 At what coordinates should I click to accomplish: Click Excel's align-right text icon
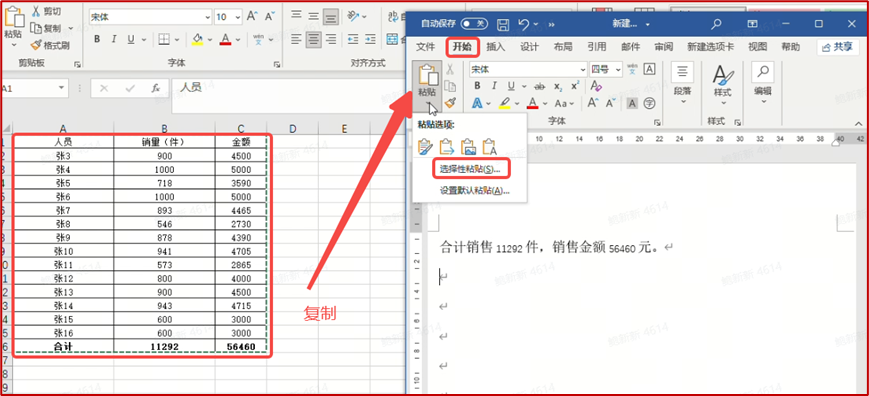[331, 39]
